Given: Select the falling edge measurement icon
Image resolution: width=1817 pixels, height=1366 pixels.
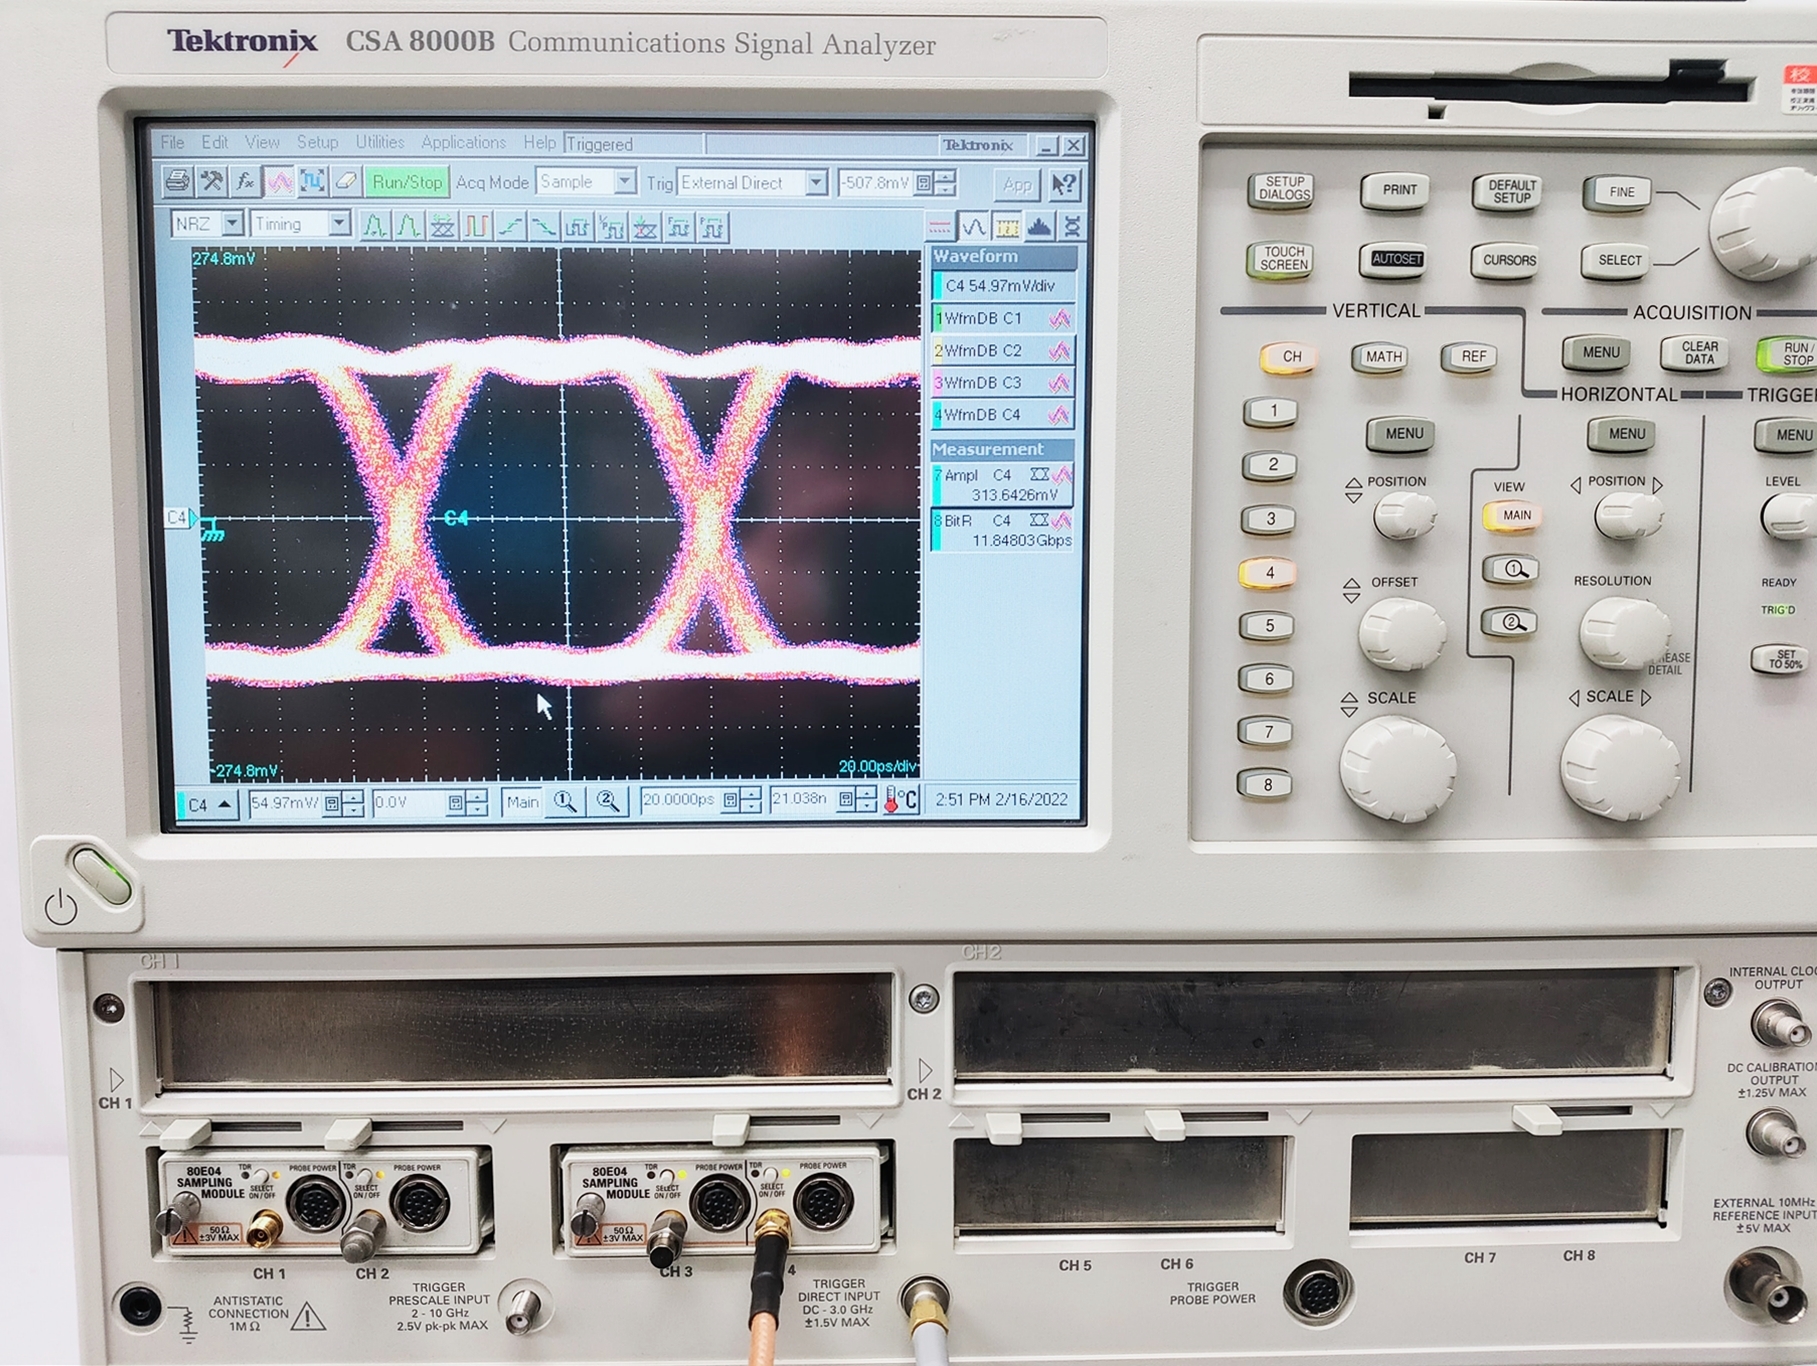Looking at the screenshot, I should point(544,226).
